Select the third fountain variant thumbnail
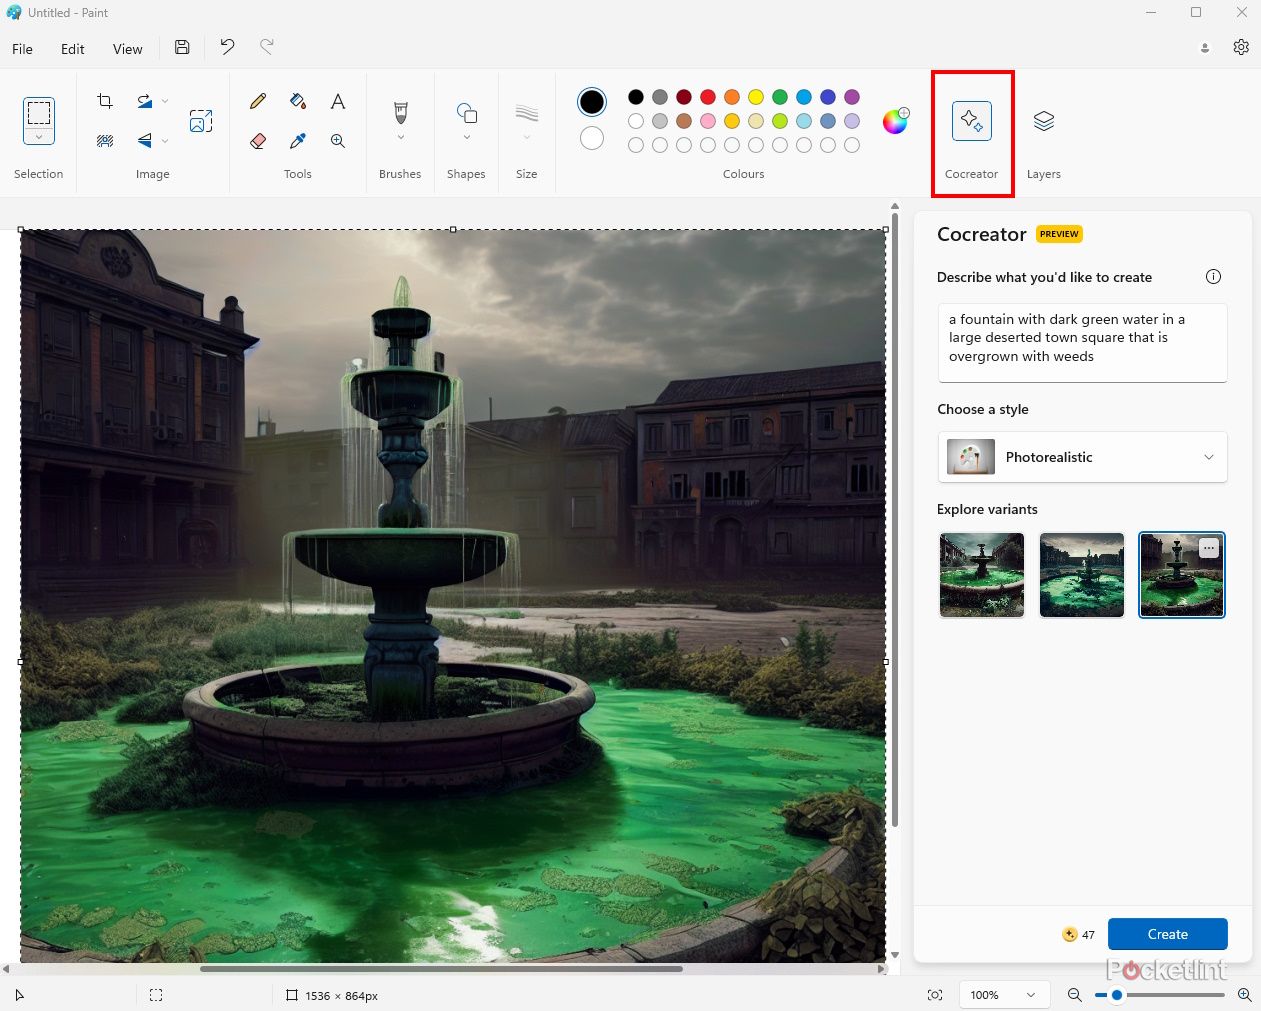1261x1011 pixels. [1182, 575]
